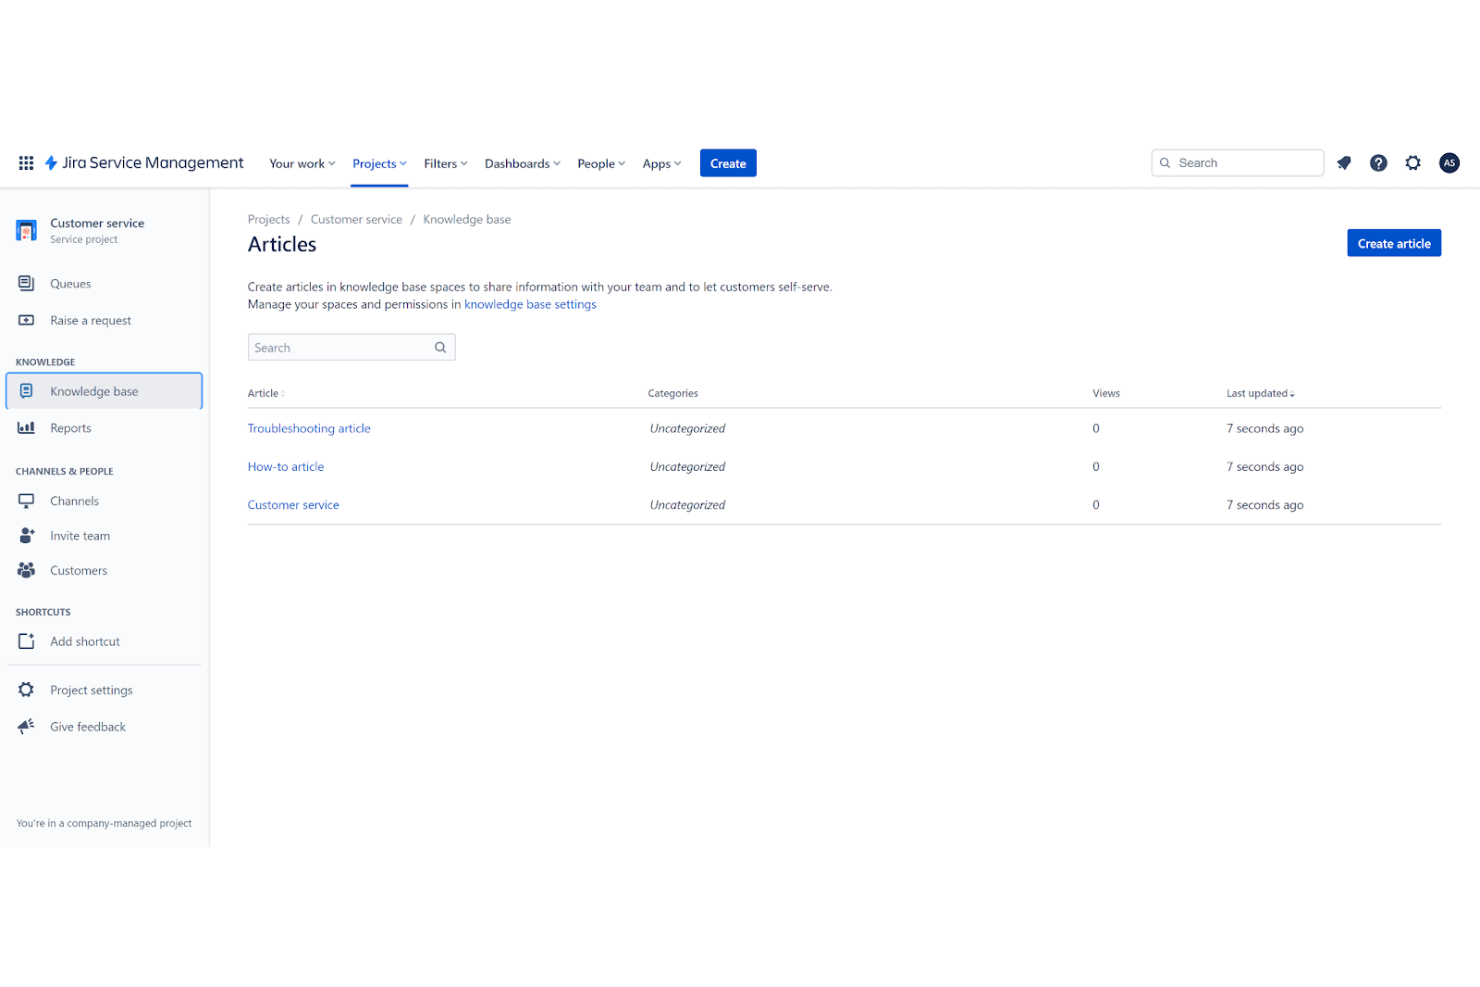Open Project settings gear in sidebar

tap(26, 689)
